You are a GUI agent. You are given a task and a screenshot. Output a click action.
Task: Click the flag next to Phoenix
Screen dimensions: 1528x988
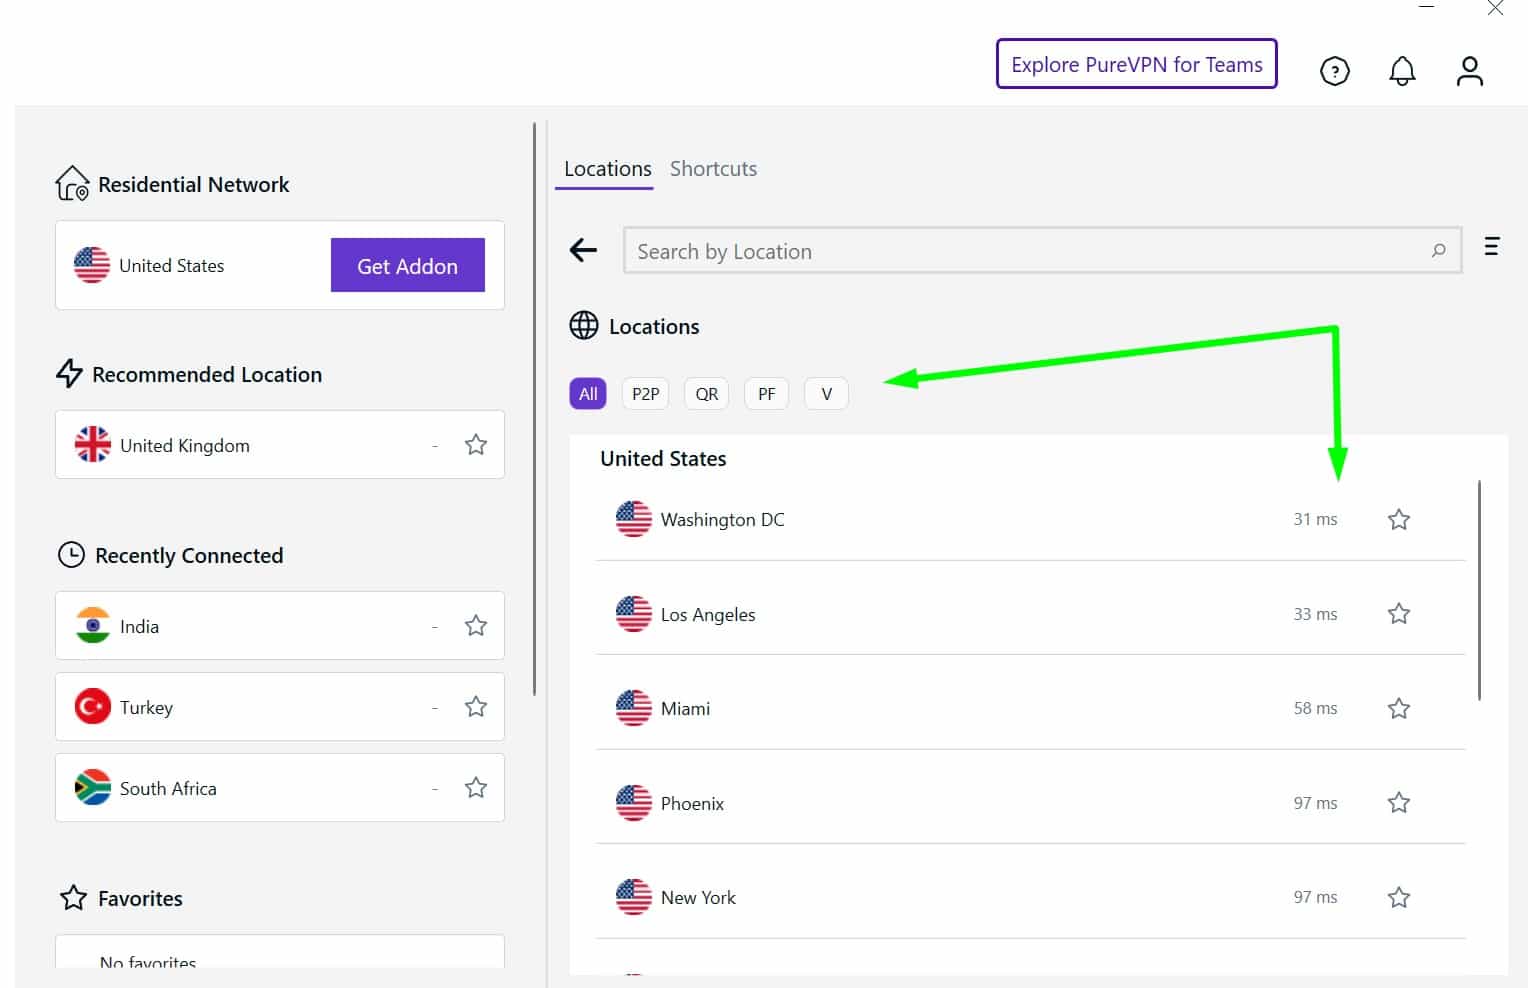point(634,803)
